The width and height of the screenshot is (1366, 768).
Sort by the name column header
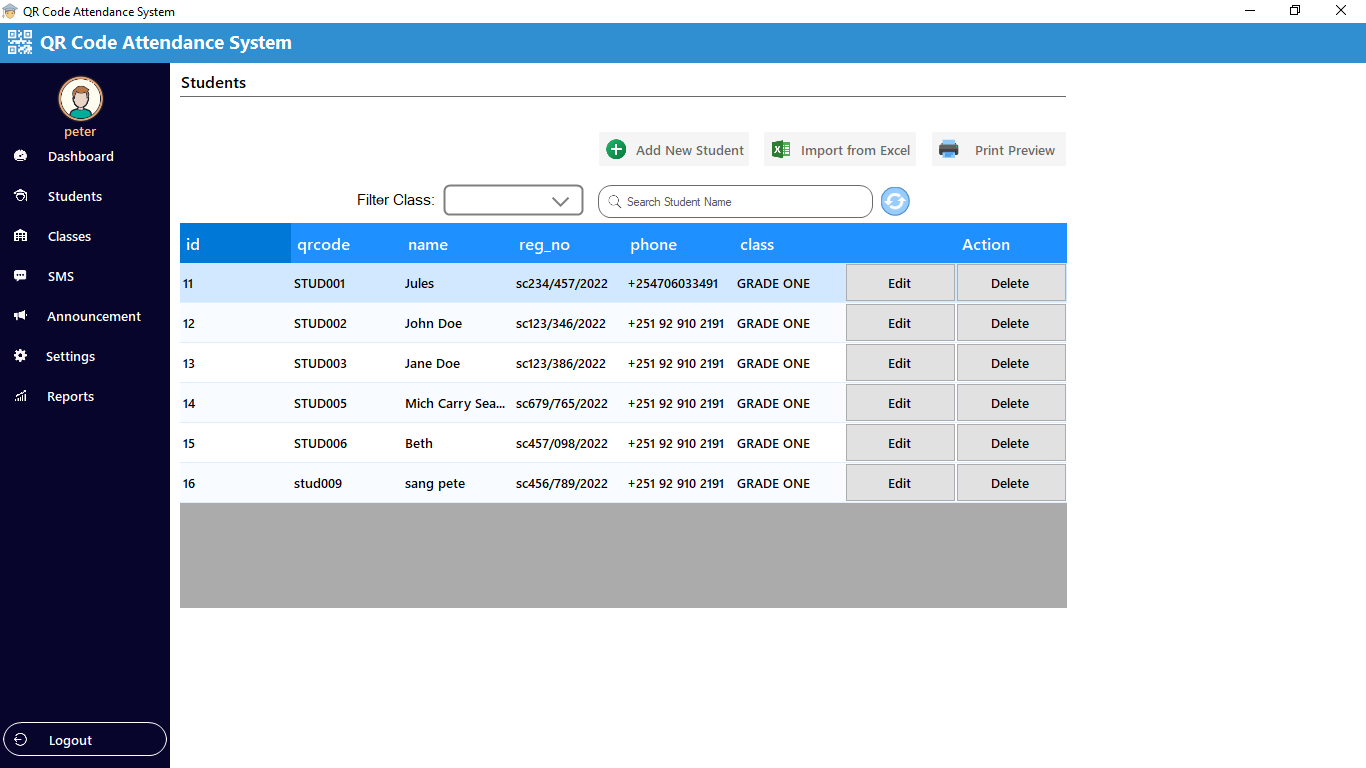pyautogui.click(x=428, y=245)
